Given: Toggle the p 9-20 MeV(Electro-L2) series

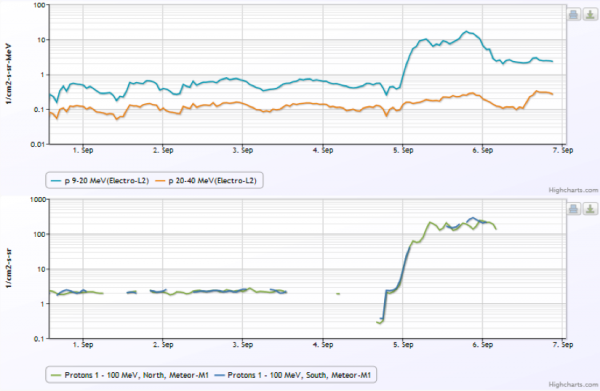Looking at the screenshot, I should tap(100, 181).
